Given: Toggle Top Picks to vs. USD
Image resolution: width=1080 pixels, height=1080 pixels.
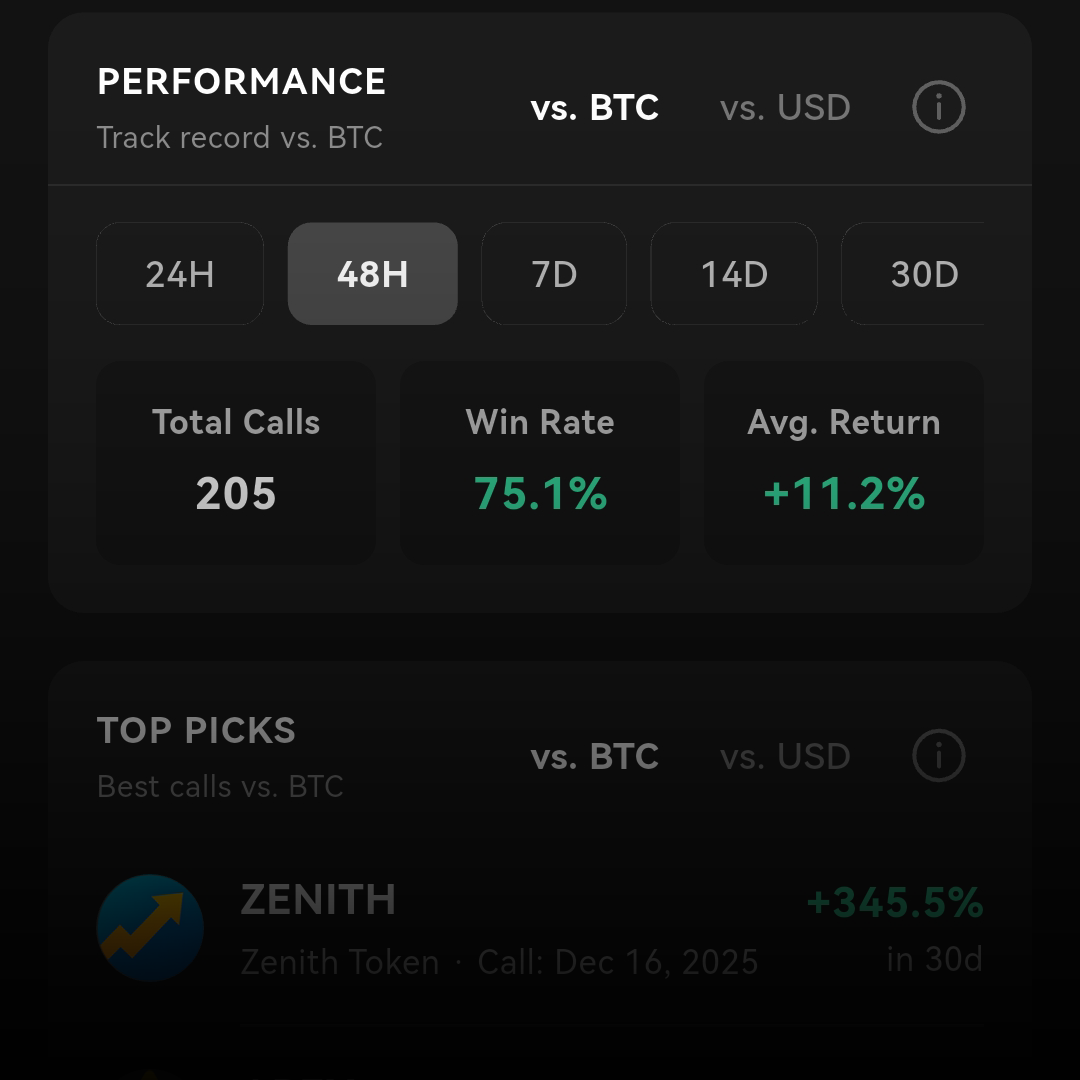Looking at the screenshot, I should (x=785, y=757).
